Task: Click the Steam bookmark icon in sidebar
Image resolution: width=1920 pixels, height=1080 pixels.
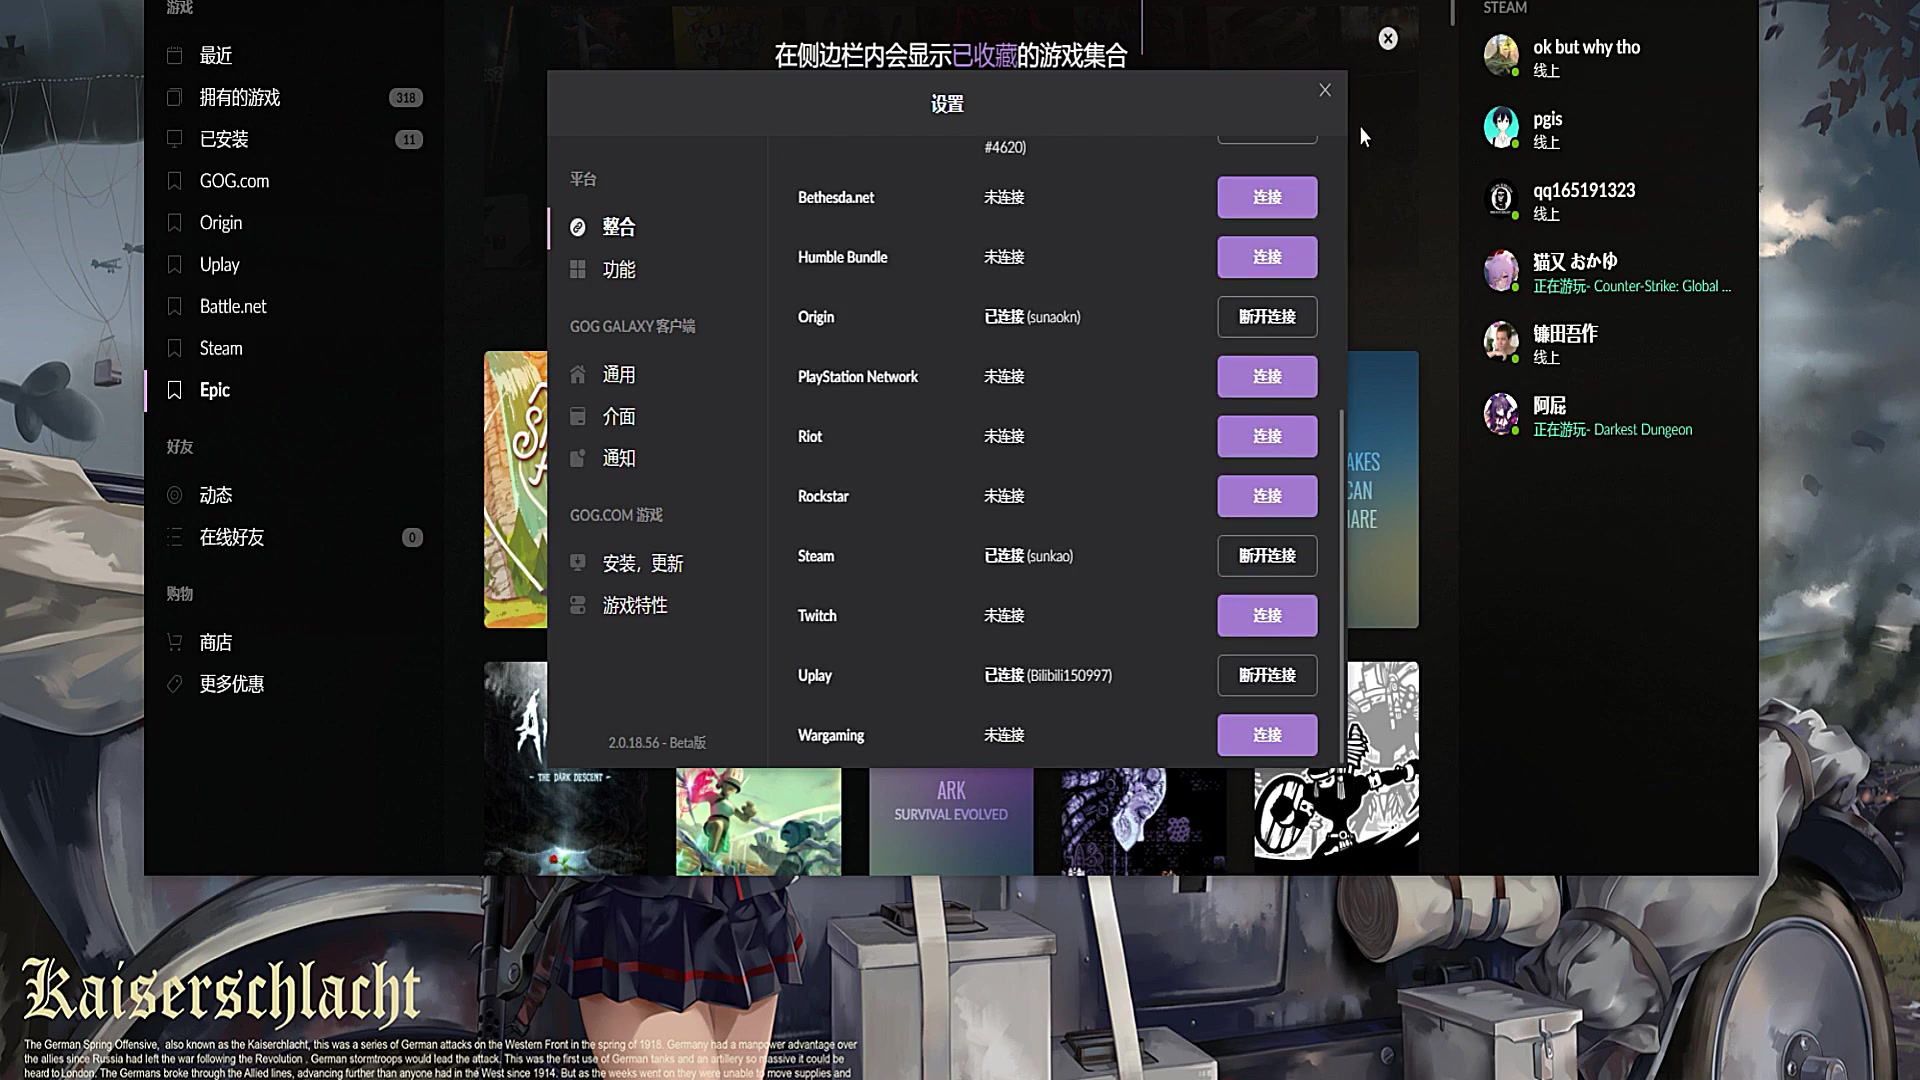Action: click(x=175, y=348)
